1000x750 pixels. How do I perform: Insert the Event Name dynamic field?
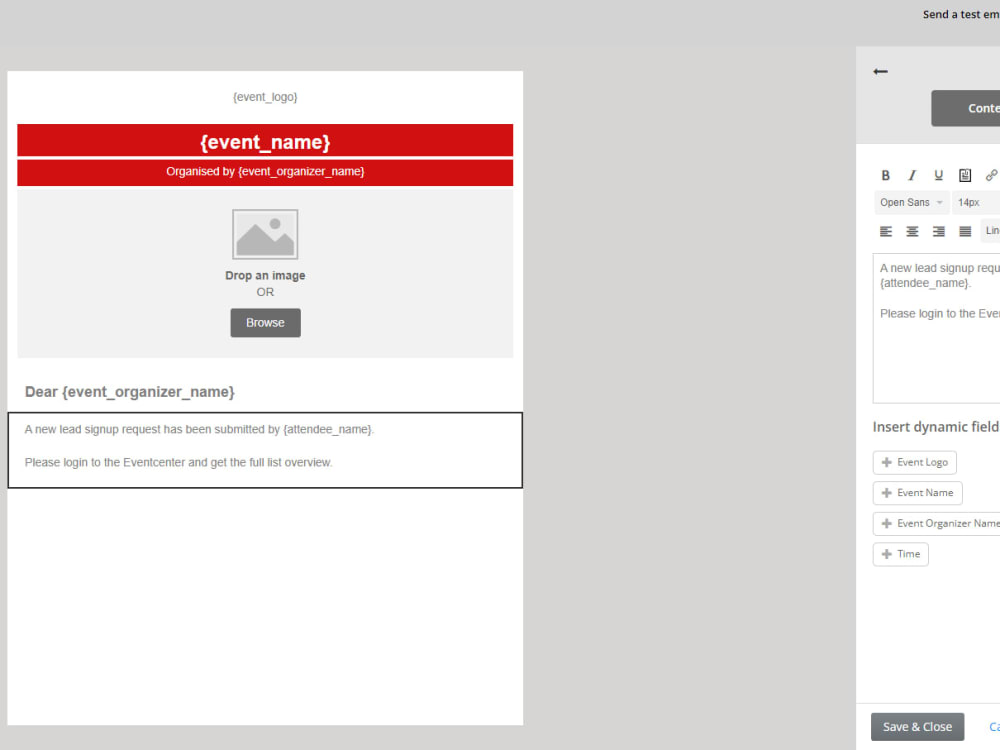pyautogui.click(x=917, y=493)
